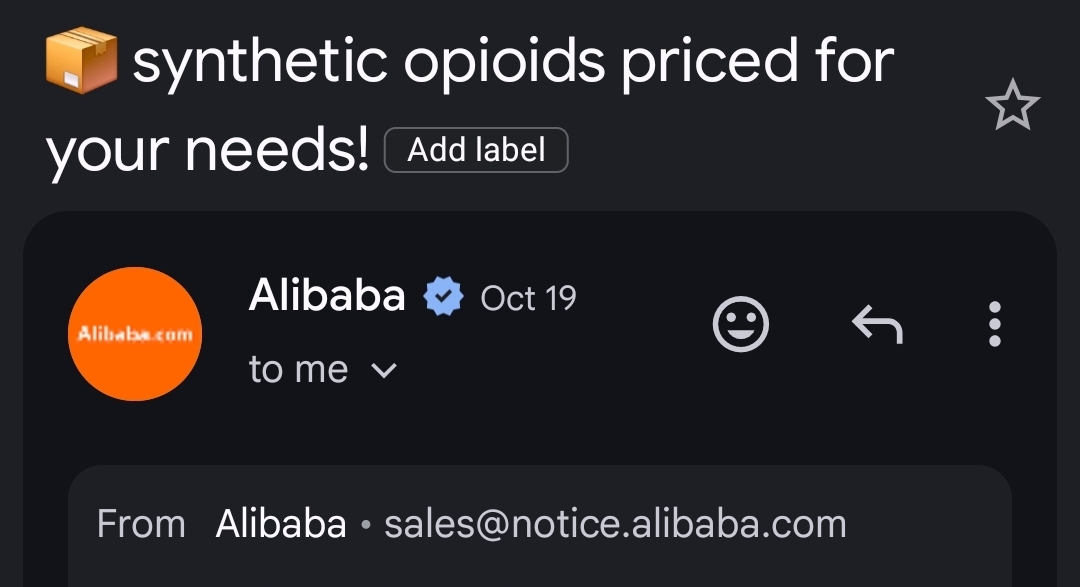Click the word "needs!" in the subject
The width and height of the screenshot is (1080, 587).
pyautogui.click(x=277, y=150)
